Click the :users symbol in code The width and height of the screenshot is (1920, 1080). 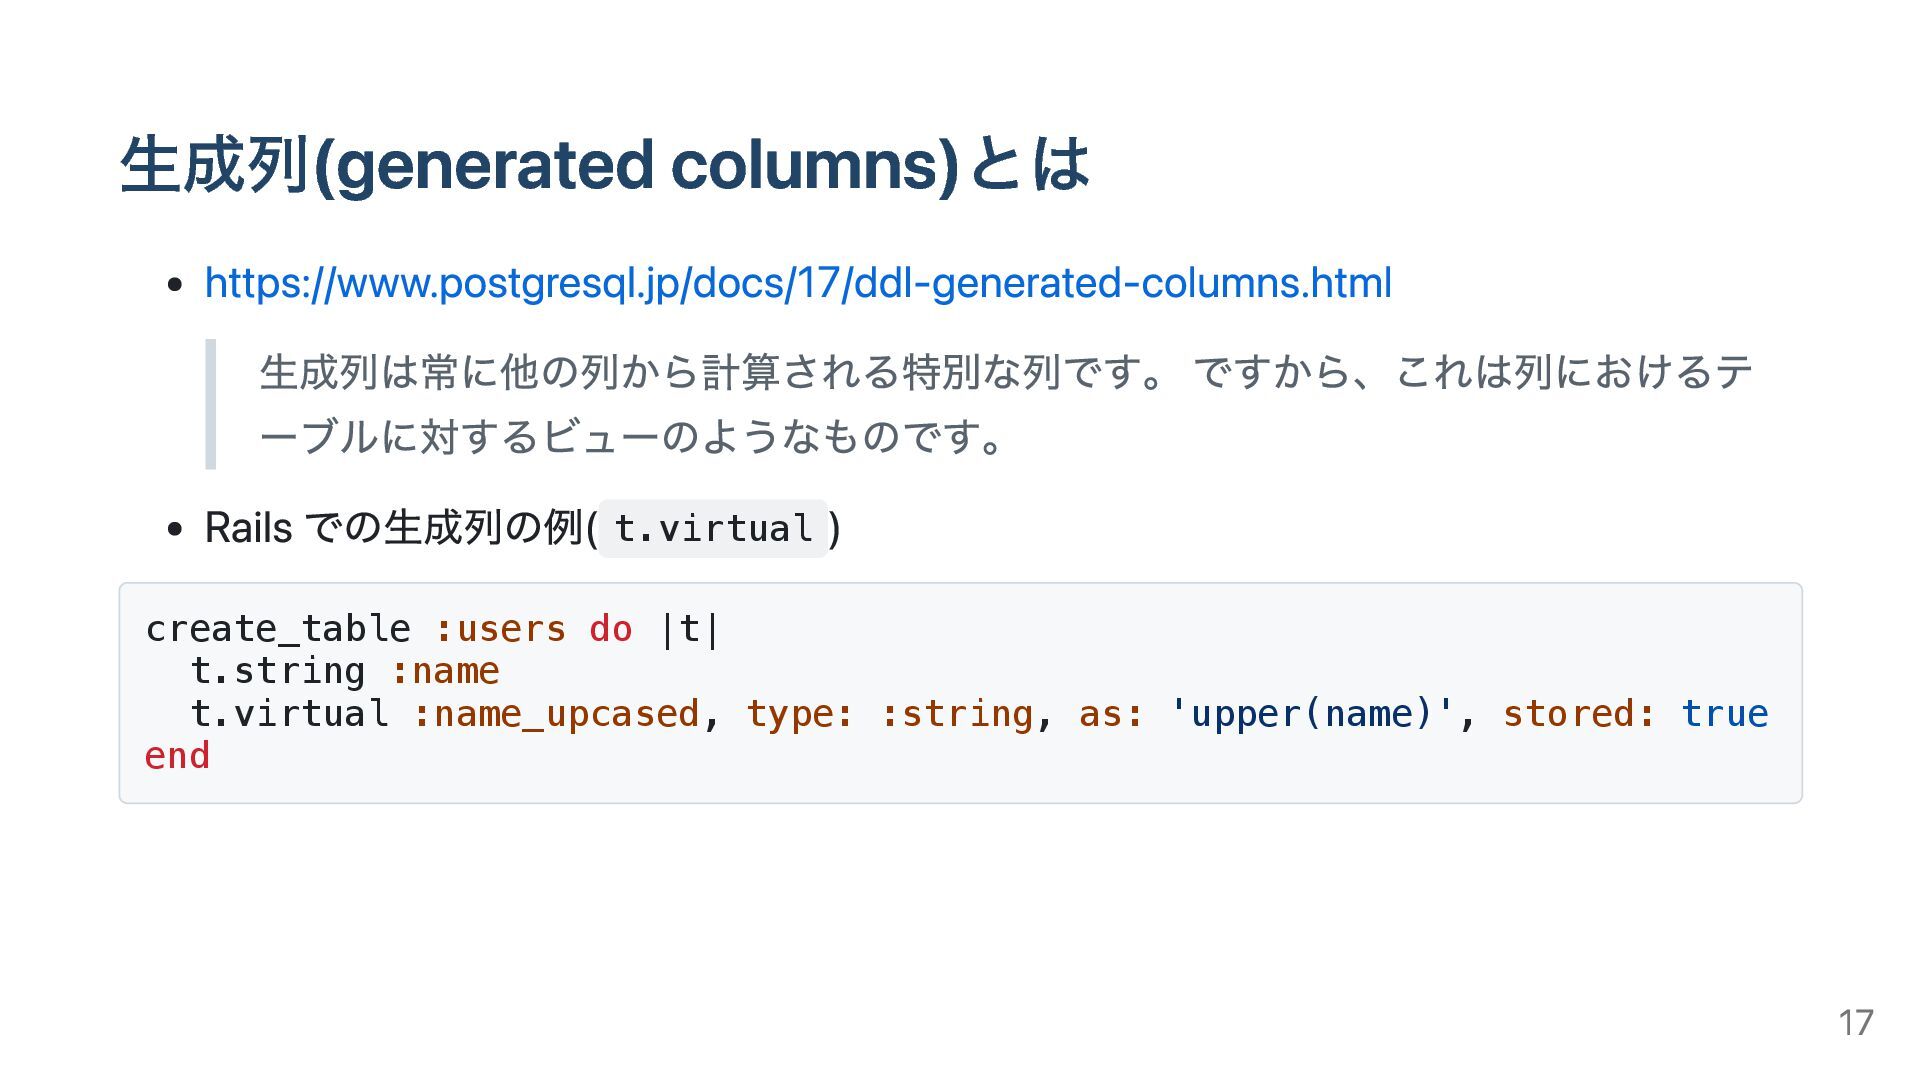(500, 629)
